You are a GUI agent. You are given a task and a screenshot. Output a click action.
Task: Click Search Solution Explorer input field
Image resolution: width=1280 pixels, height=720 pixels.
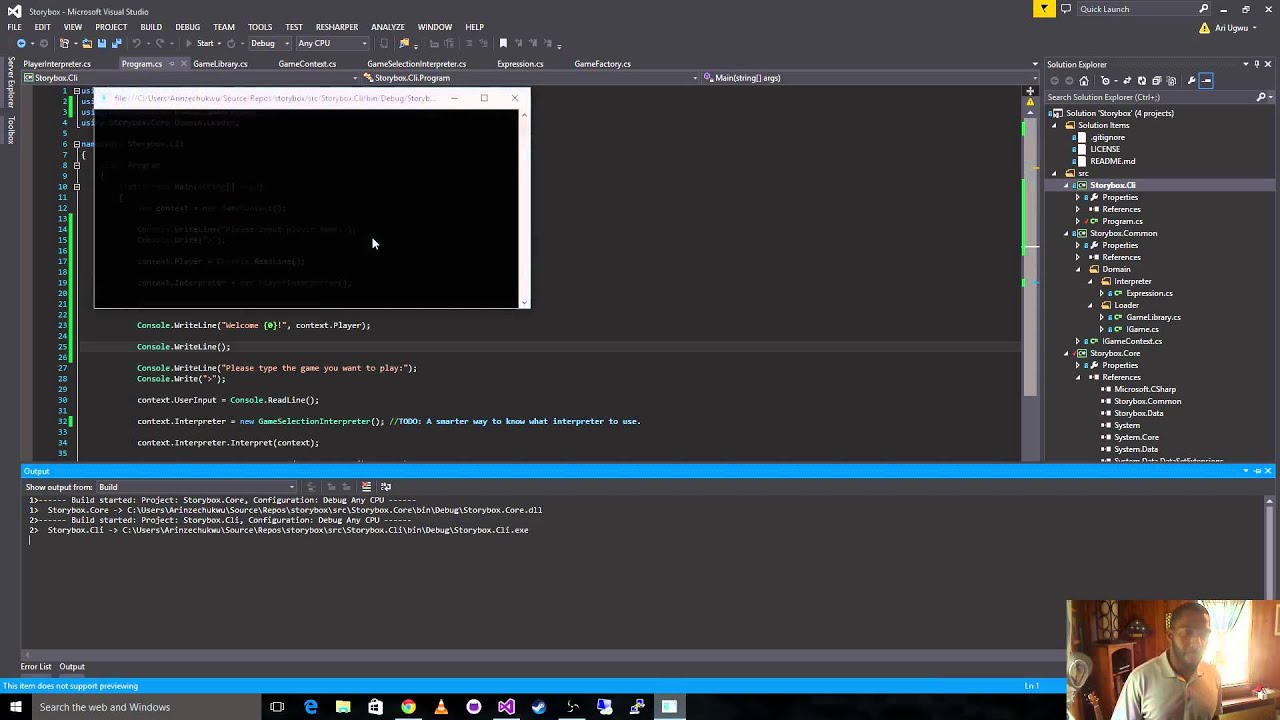point(1148,97)
